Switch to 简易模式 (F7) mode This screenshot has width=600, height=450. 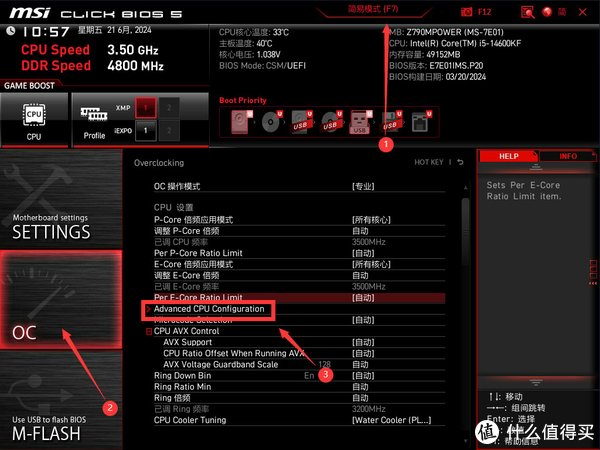pos(373,9)
